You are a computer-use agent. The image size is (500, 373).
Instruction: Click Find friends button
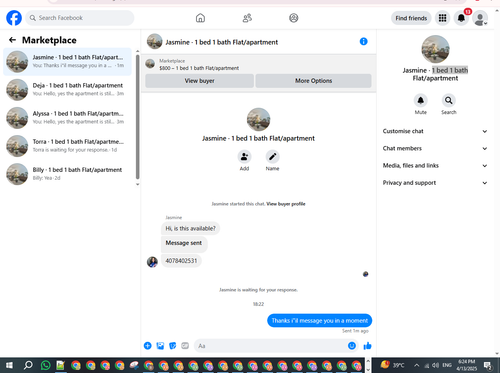411,18
